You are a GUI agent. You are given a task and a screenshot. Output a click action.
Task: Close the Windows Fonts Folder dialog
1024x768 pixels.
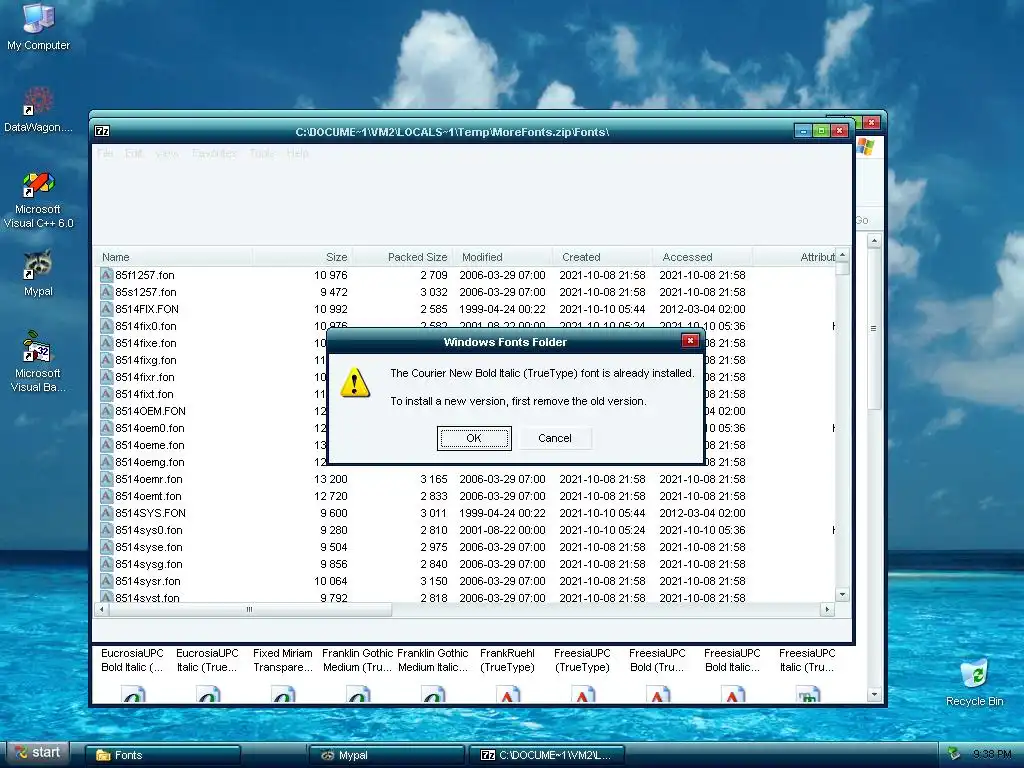tap(690, 340)
